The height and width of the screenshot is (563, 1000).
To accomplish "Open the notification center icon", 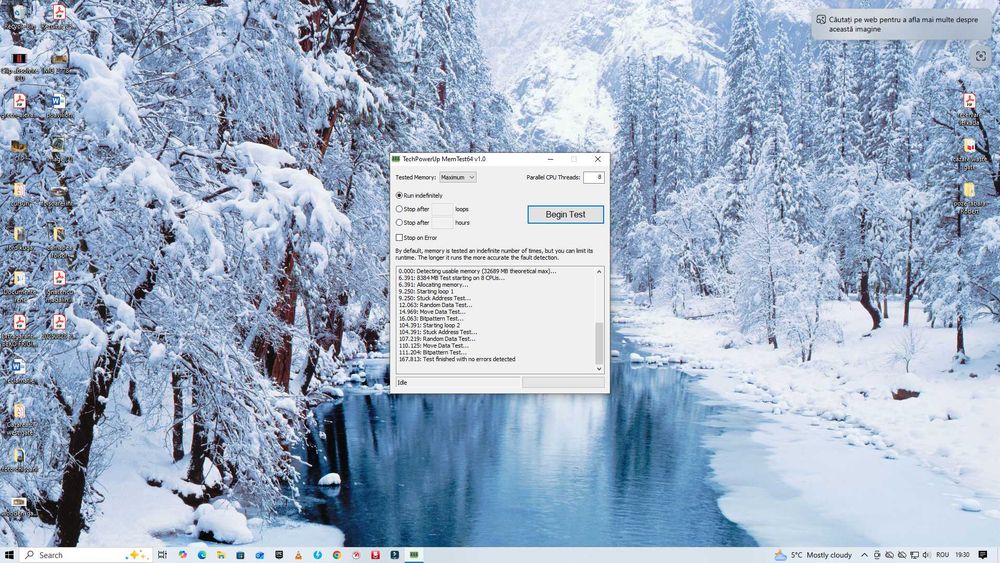I will [x=983, y=555].
